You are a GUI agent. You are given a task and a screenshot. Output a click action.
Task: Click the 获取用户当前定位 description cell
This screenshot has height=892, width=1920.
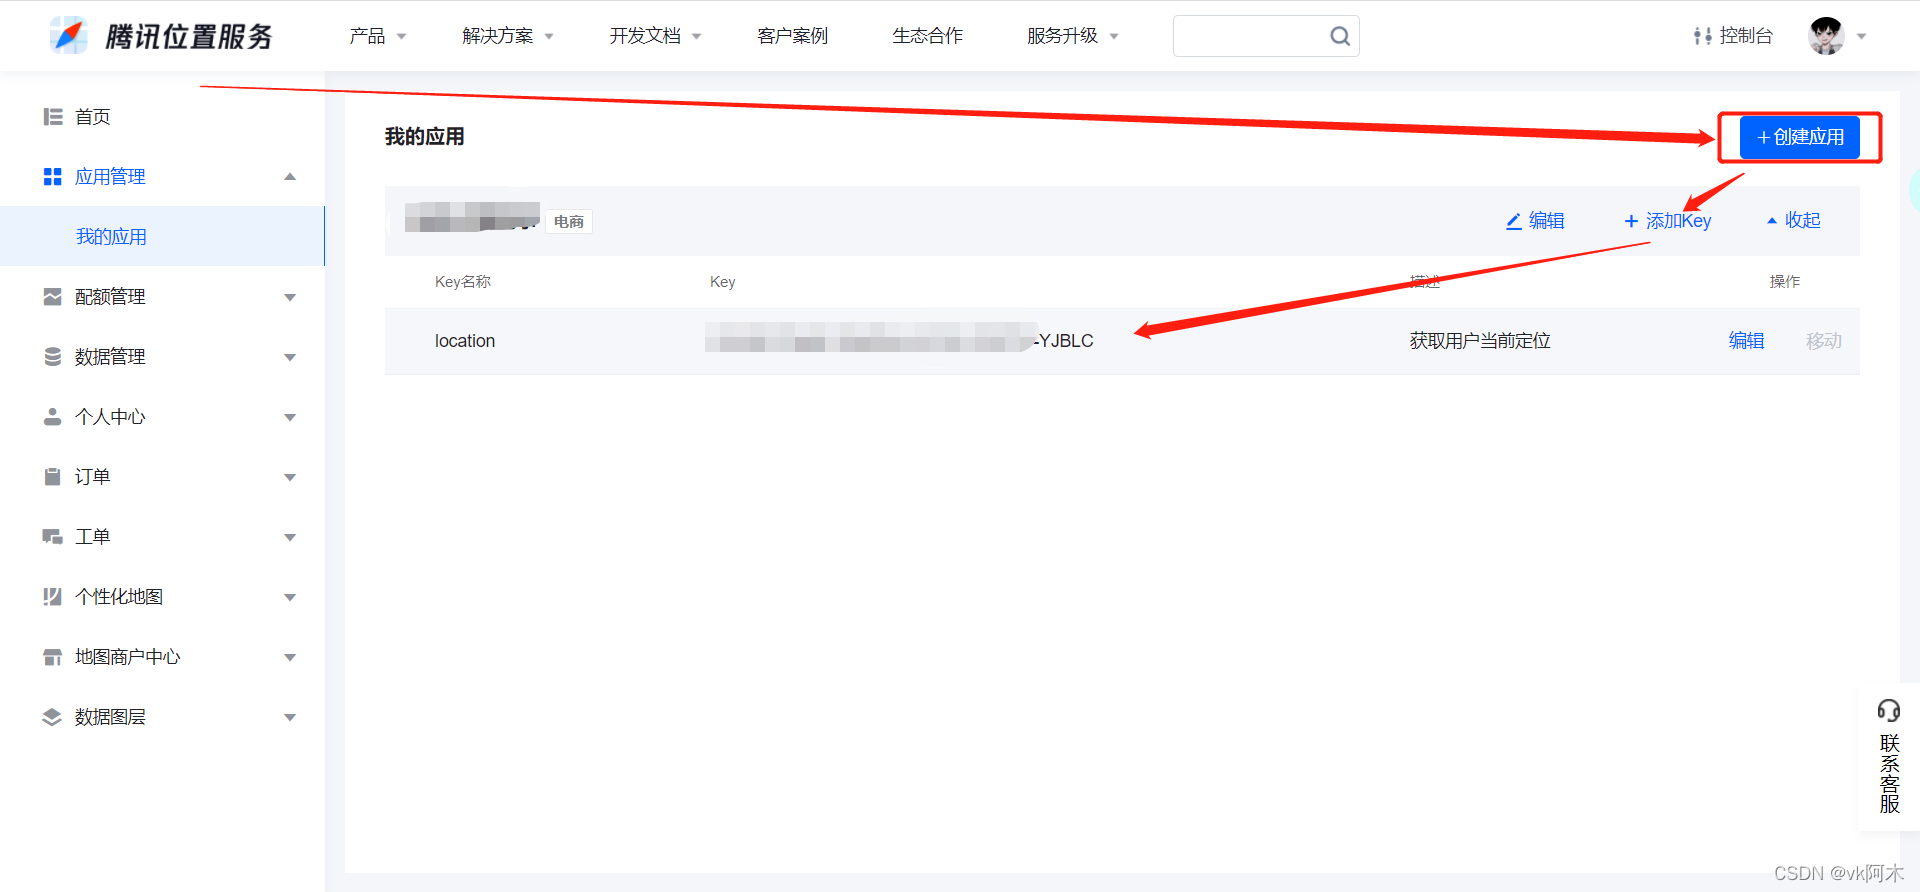[1480, 341]
